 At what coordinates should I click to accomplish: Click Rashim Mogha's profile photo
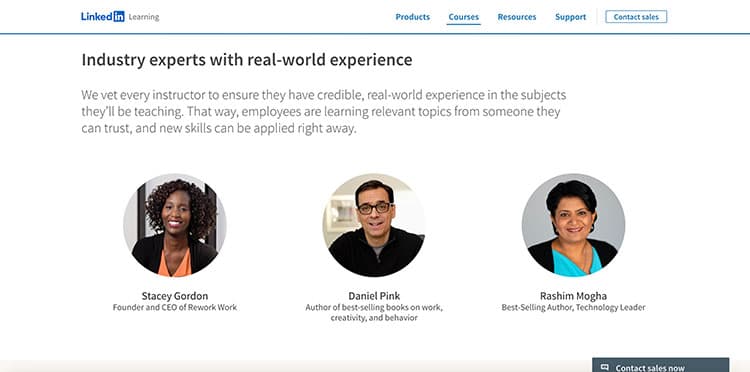pyautogui.click(x=573, y=225)
